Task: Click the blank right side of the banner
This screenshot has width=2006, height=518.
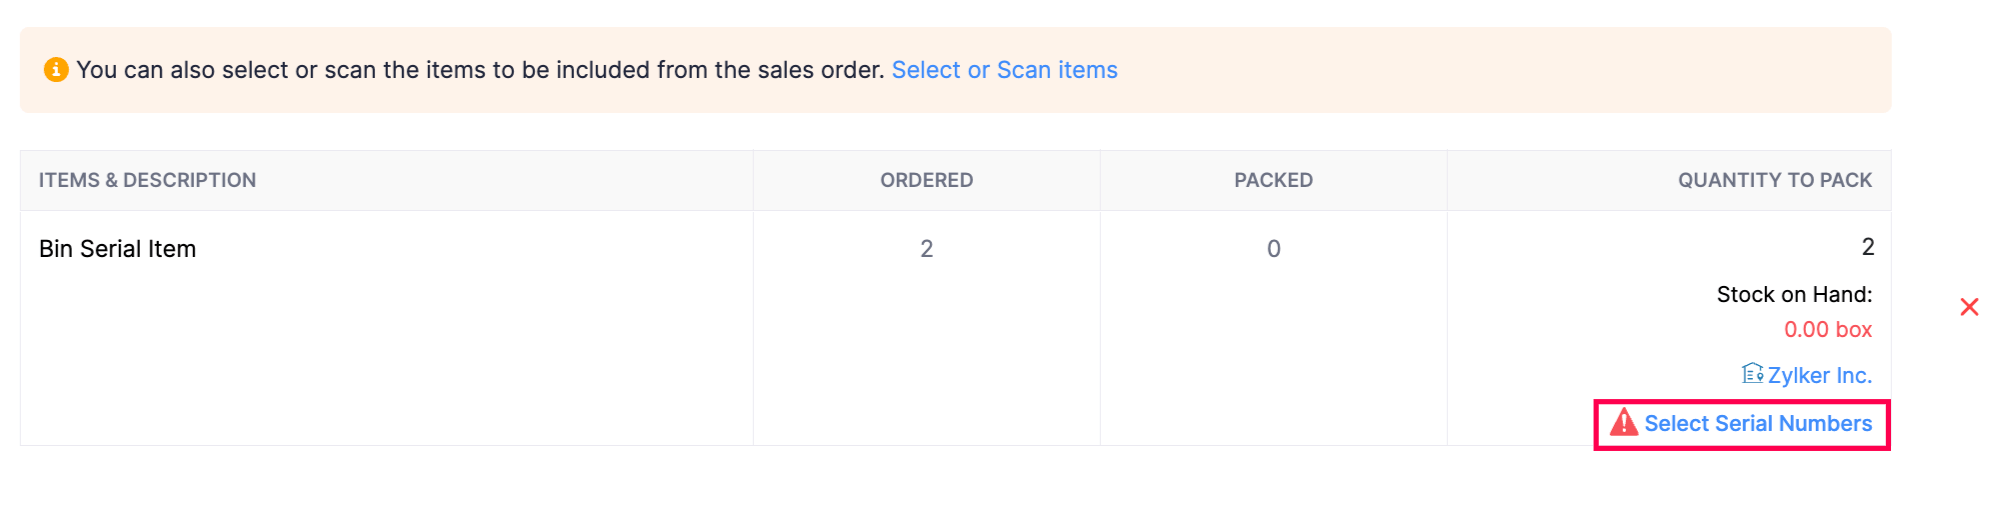Action: [1500, 70]
